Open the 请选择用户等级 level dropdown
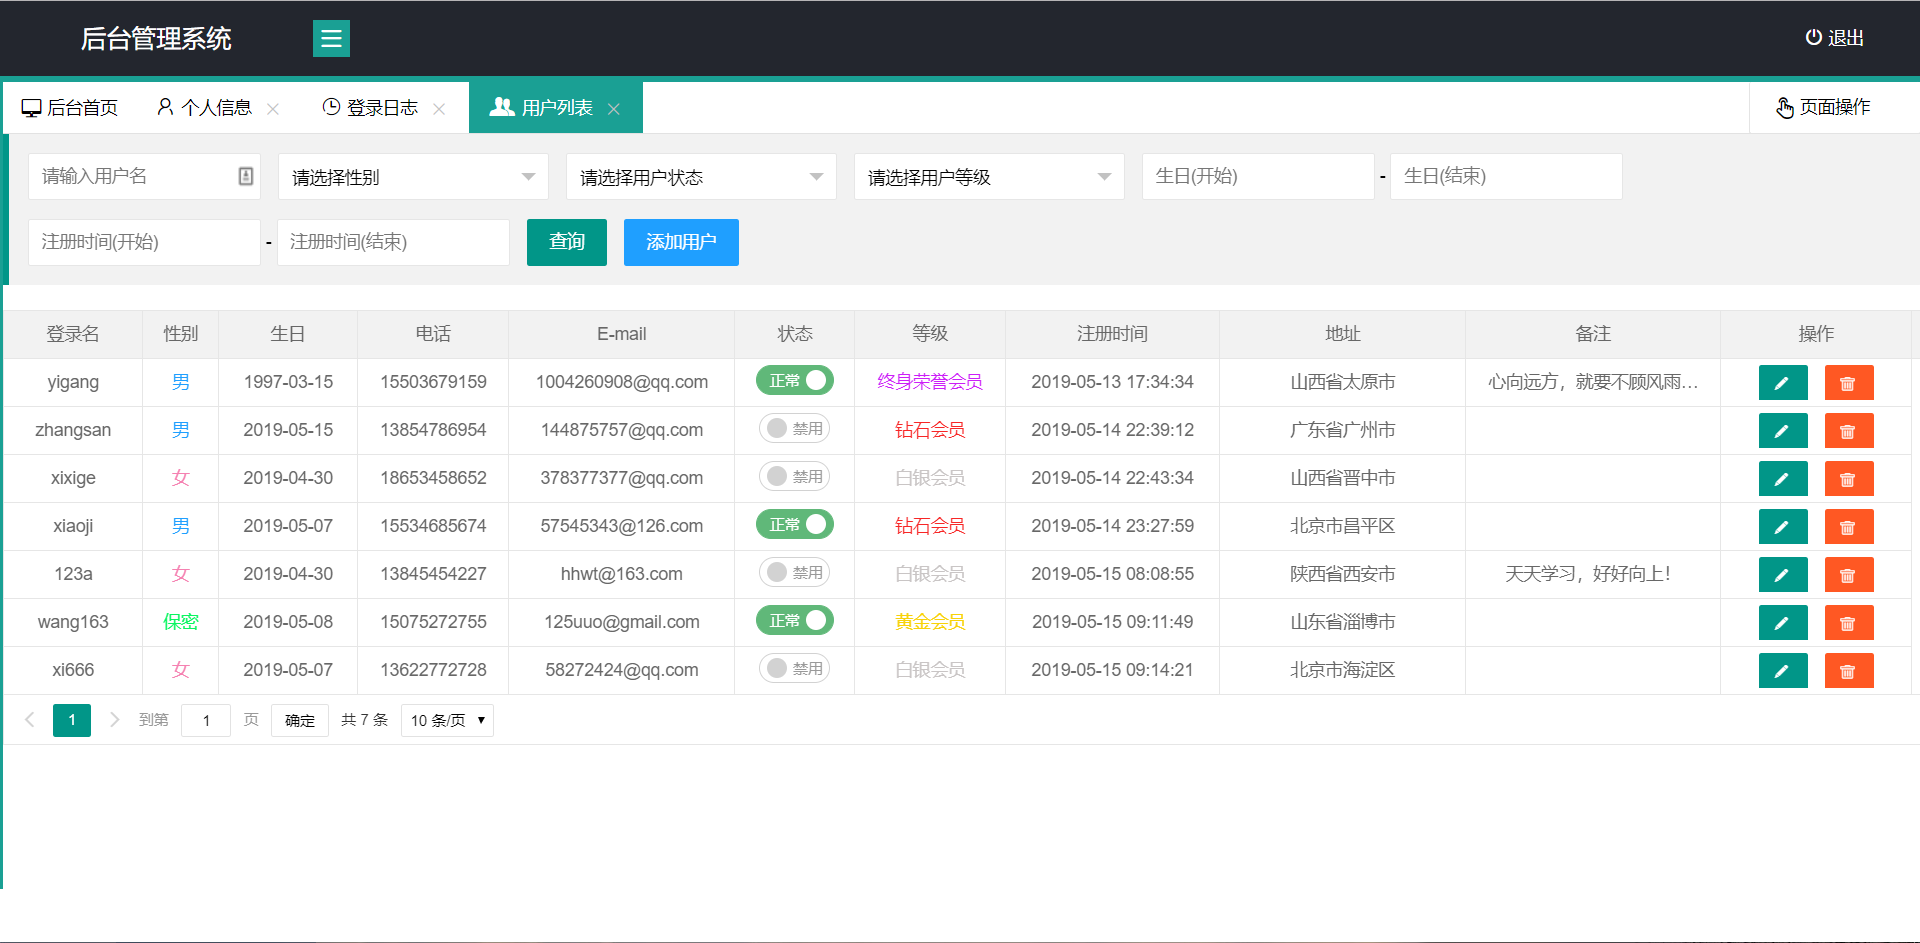Screen dimensions: 1920x943 [x=989, y=177]
